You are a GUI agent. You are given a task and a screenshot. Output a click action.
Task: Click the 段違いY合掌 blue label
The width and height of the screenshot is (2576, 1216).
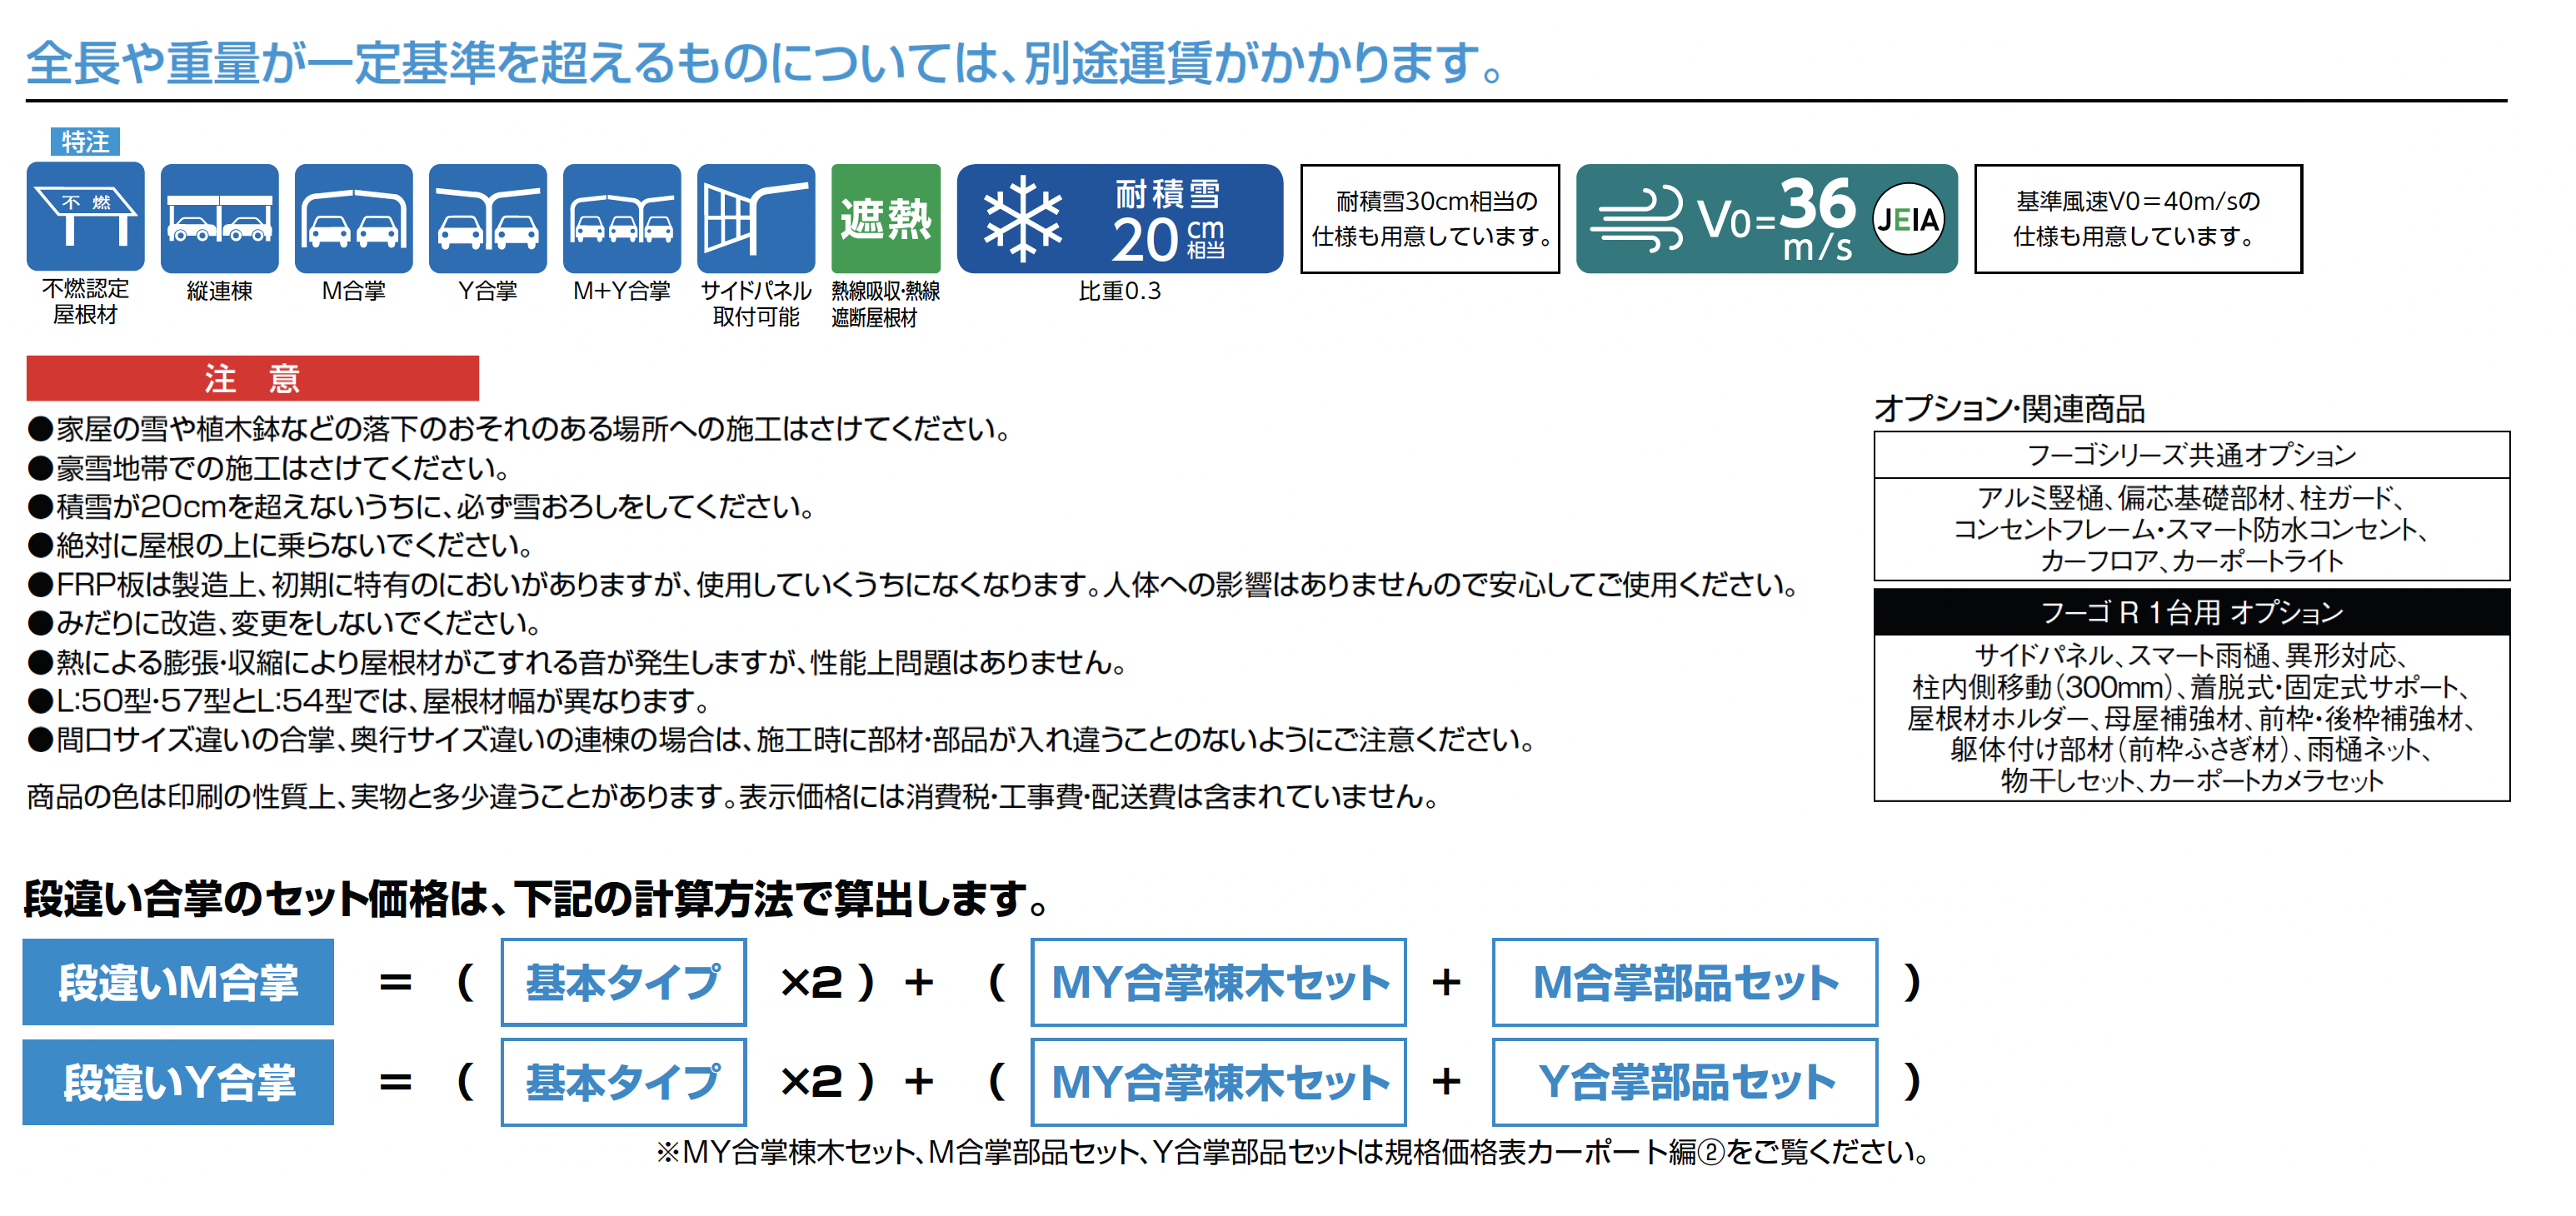[x=178, y=1081]
